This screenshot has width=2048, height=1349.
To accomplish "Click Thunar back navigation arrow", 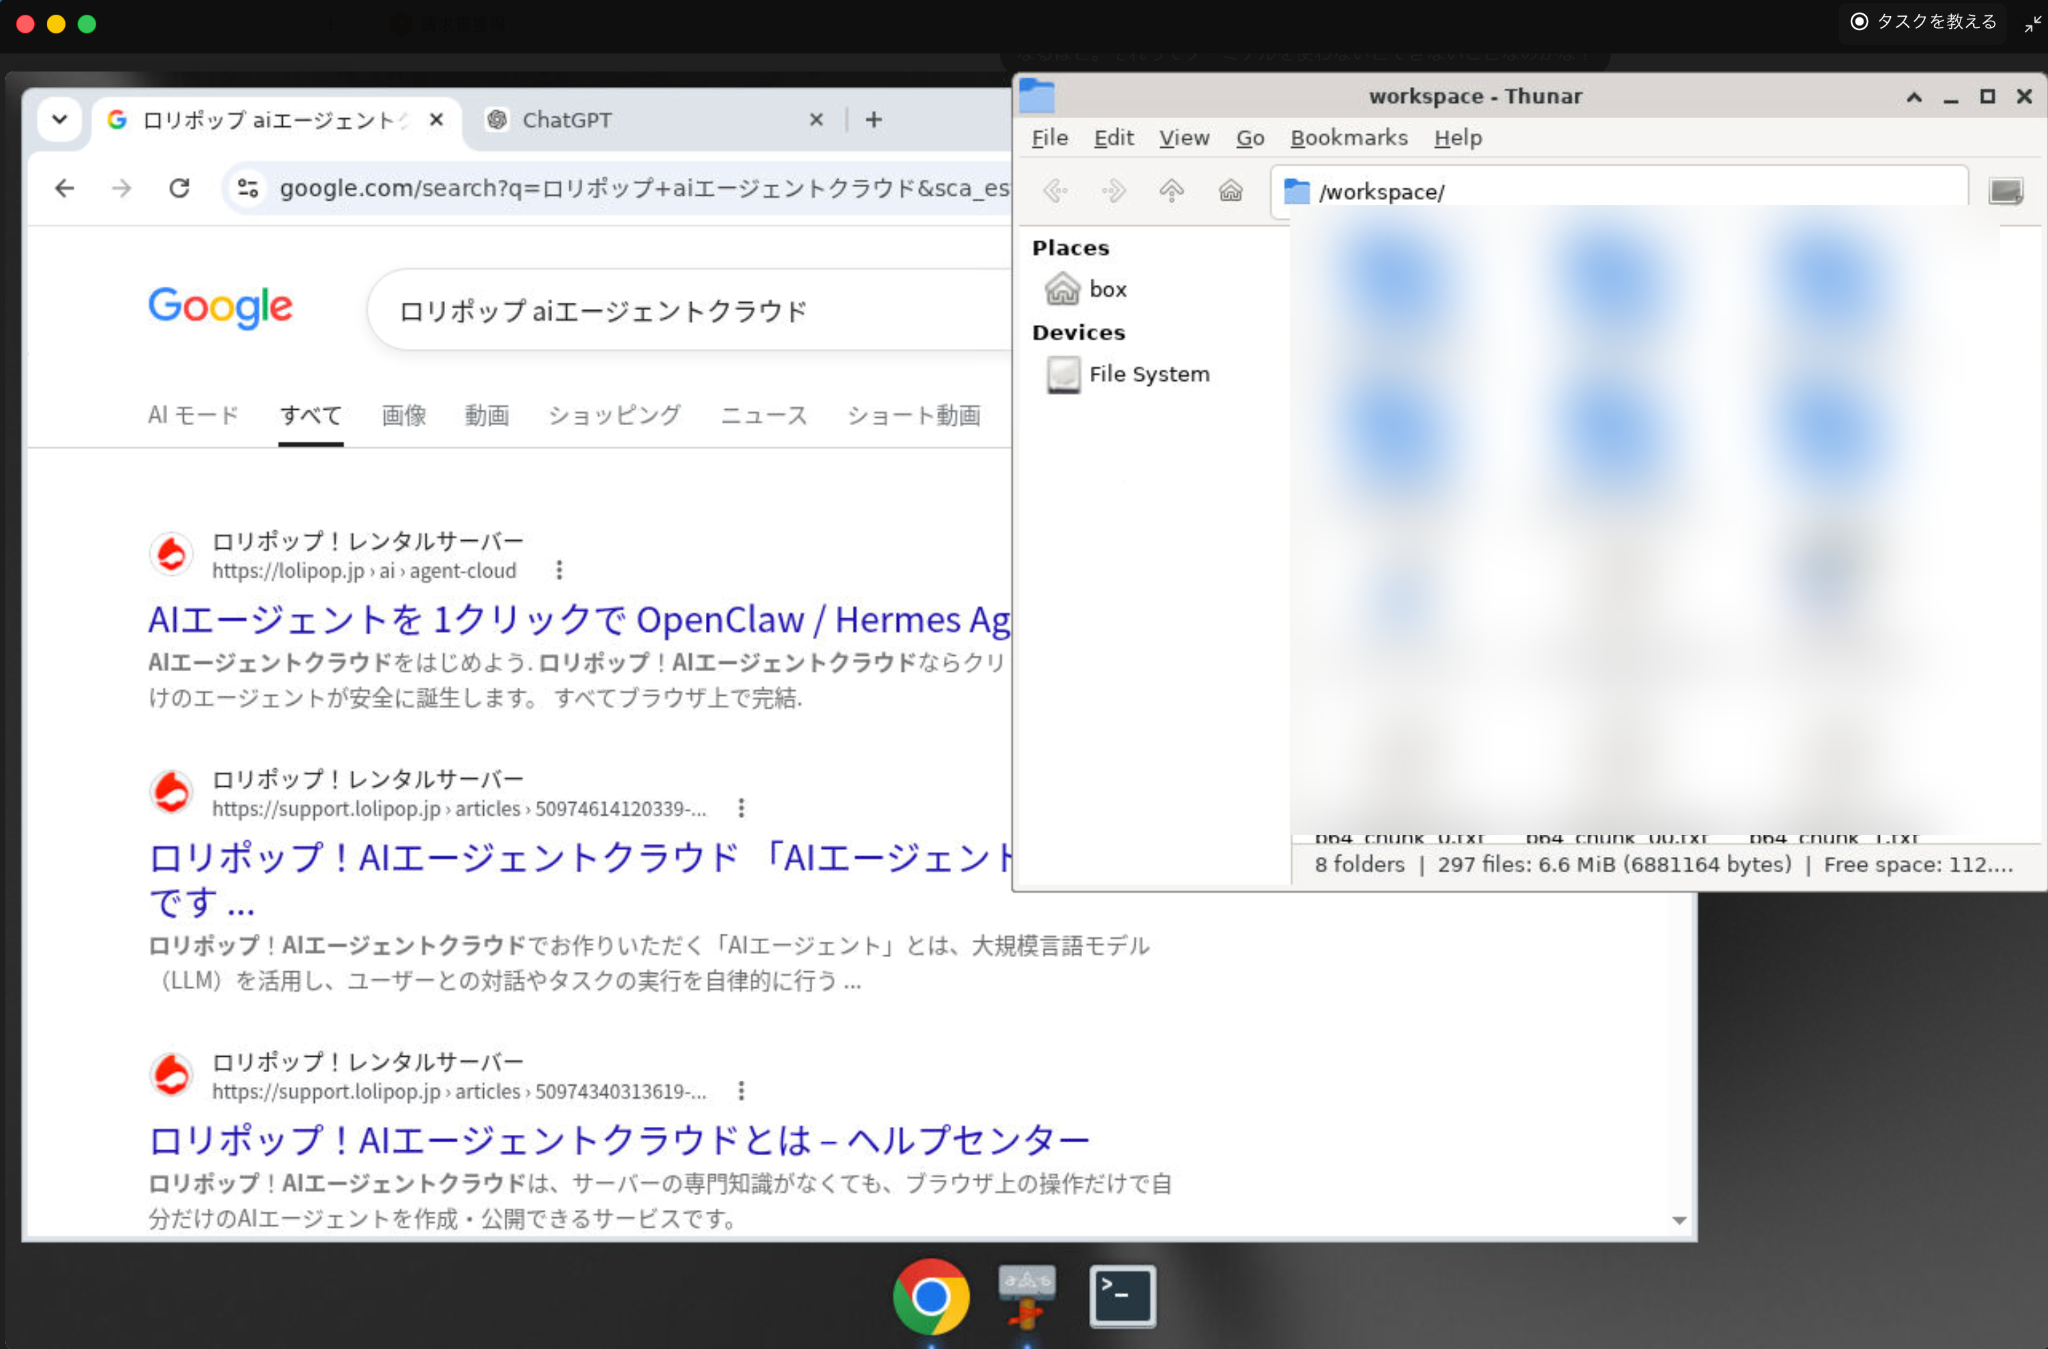I will [x=1056, y=191].
